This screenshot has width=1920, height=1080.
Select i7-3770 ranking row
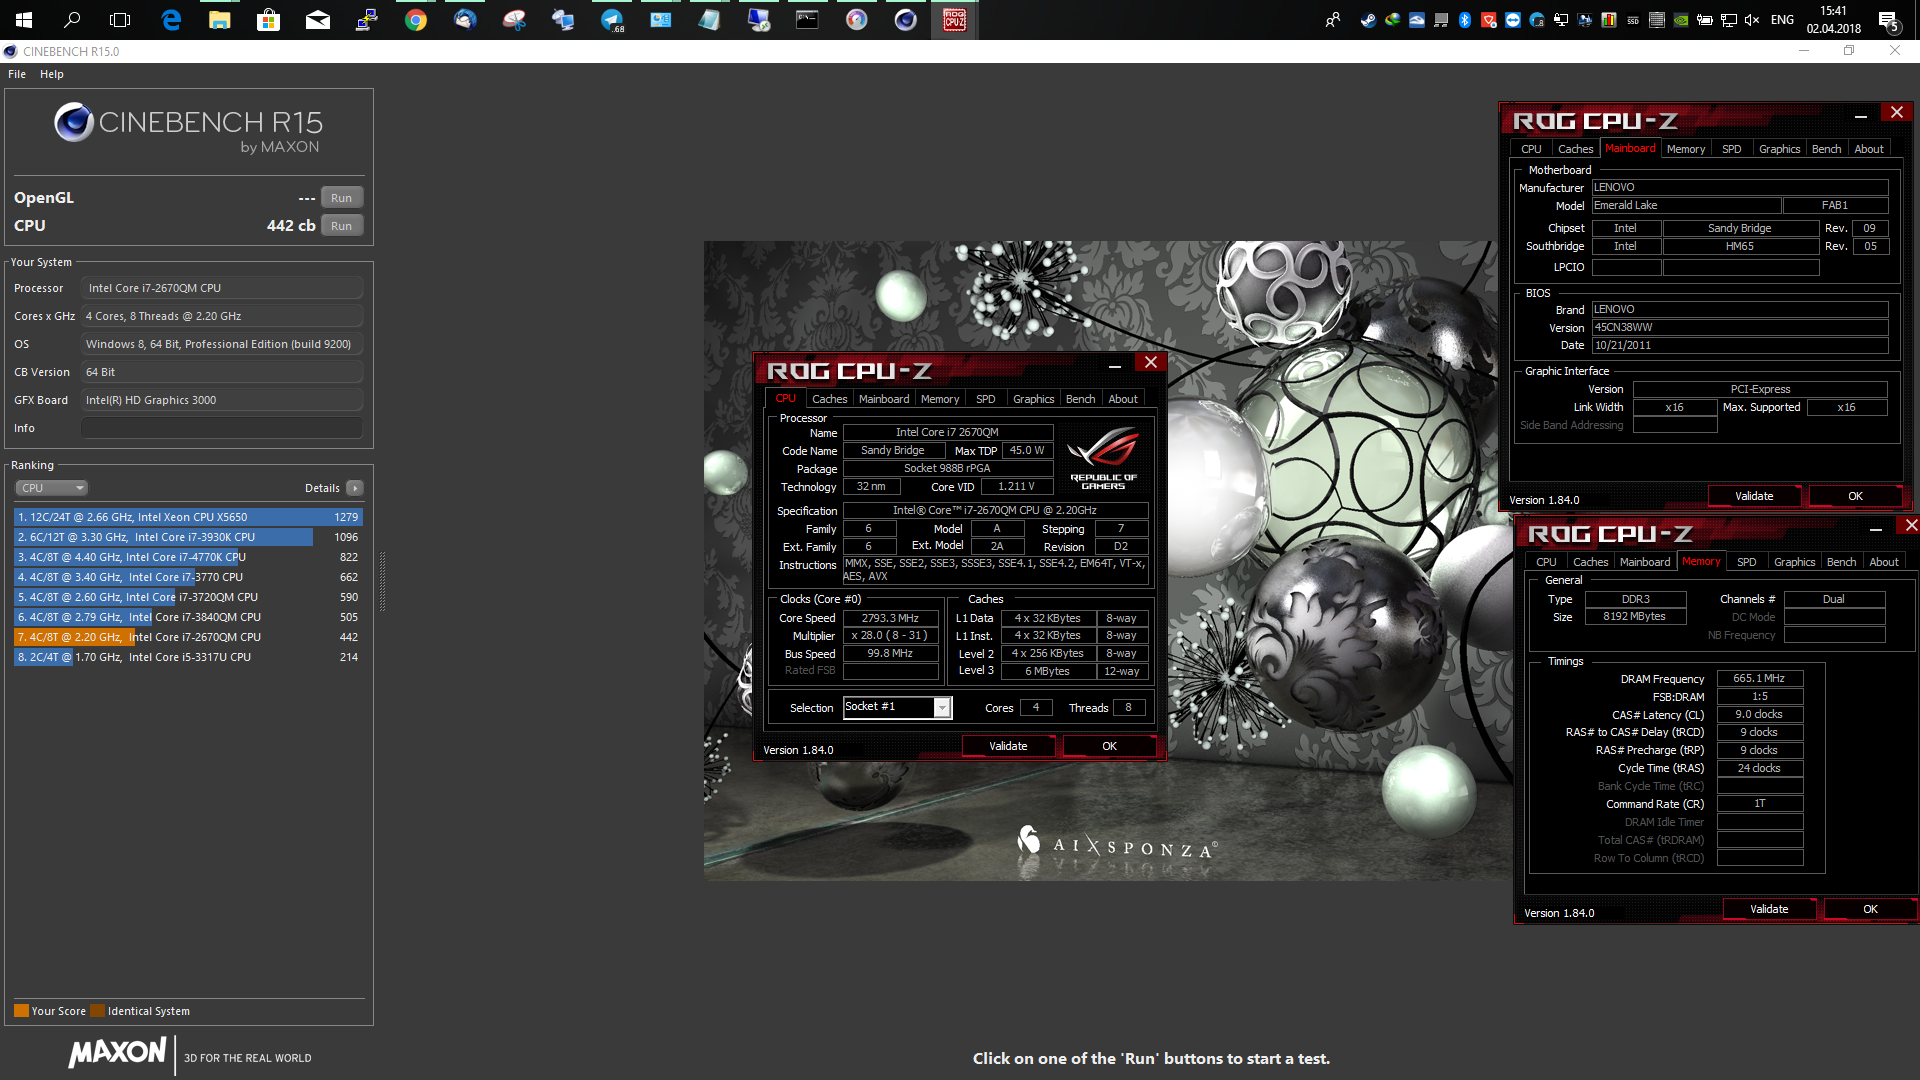[x=188, y=577]
